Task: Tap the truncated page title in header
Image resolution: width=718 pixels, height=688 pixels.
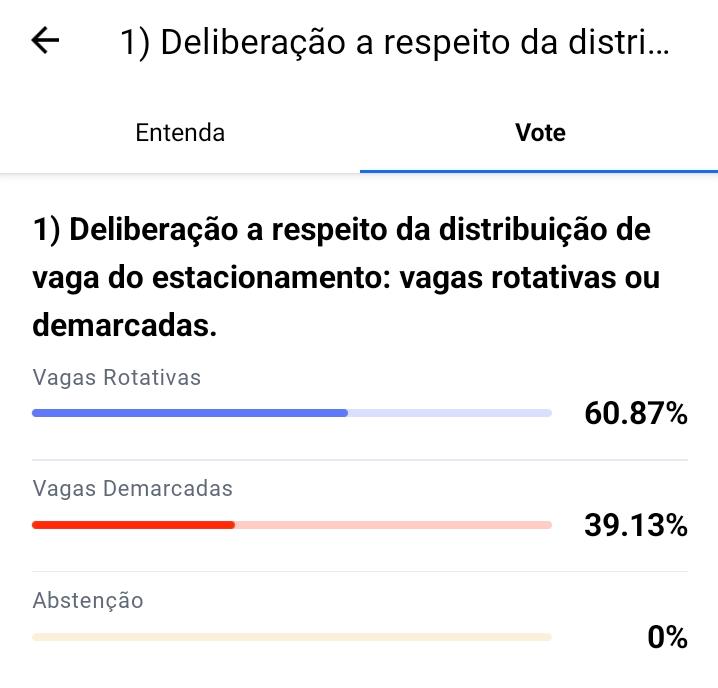Action: 394,42
